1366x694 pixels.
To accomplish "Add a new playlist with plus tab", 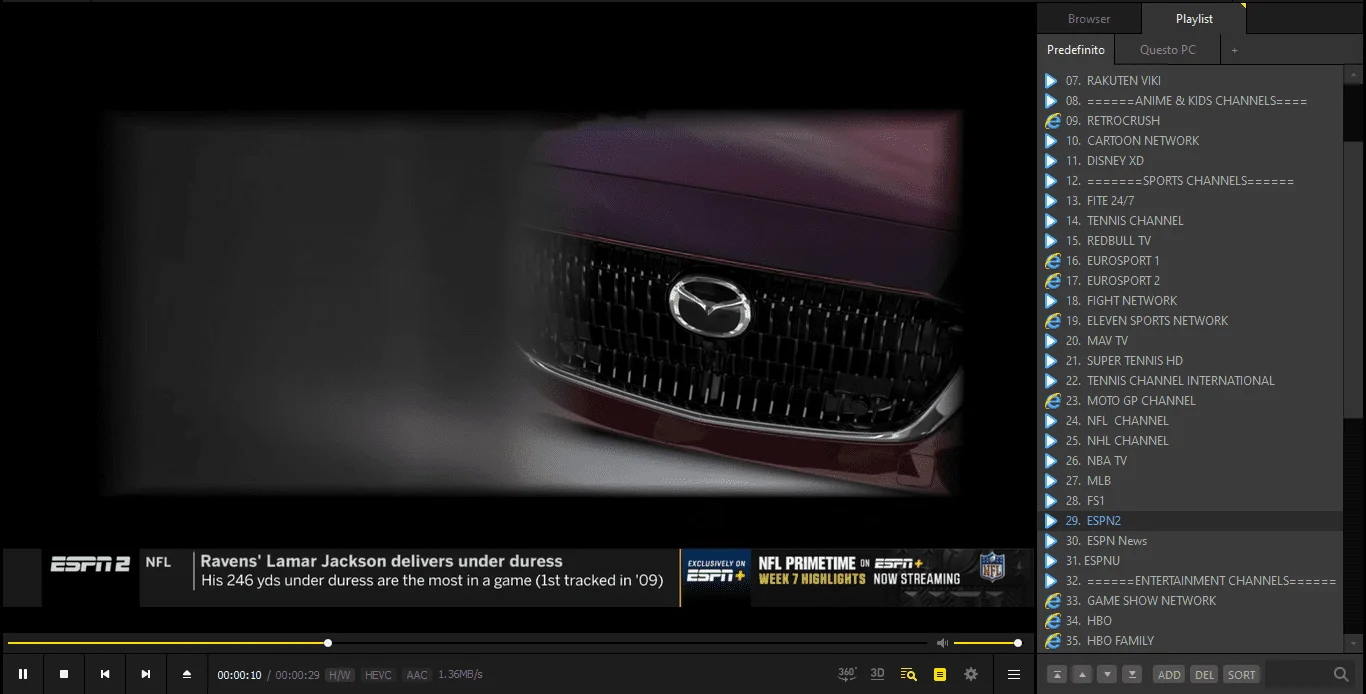I will 1234,50.
